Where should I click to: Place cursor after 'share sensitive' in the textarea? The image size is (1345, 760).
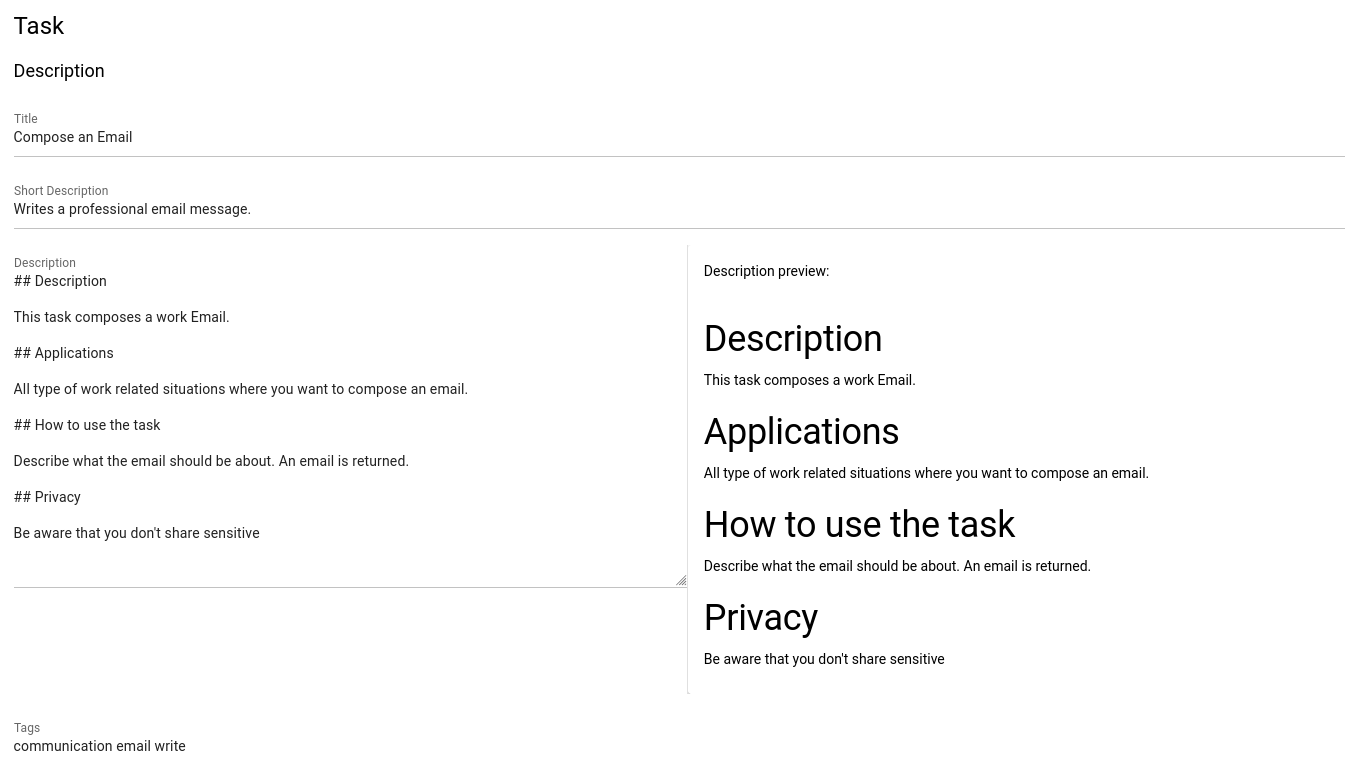click(x=260, y=534)
